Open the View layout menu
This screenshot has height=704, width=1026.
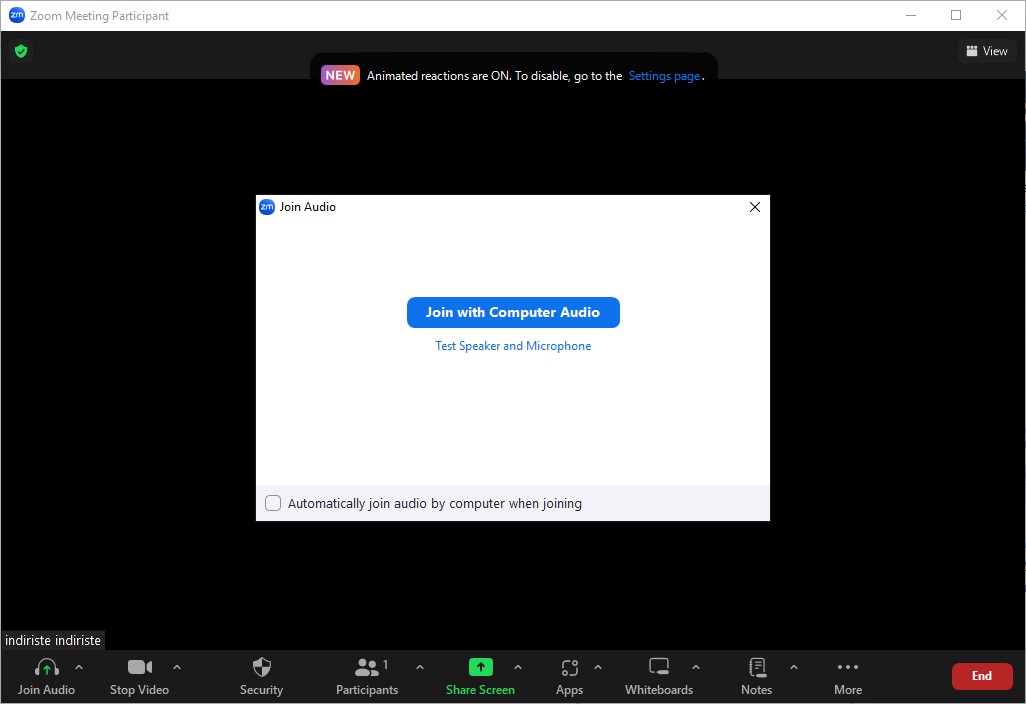[987, 51]
